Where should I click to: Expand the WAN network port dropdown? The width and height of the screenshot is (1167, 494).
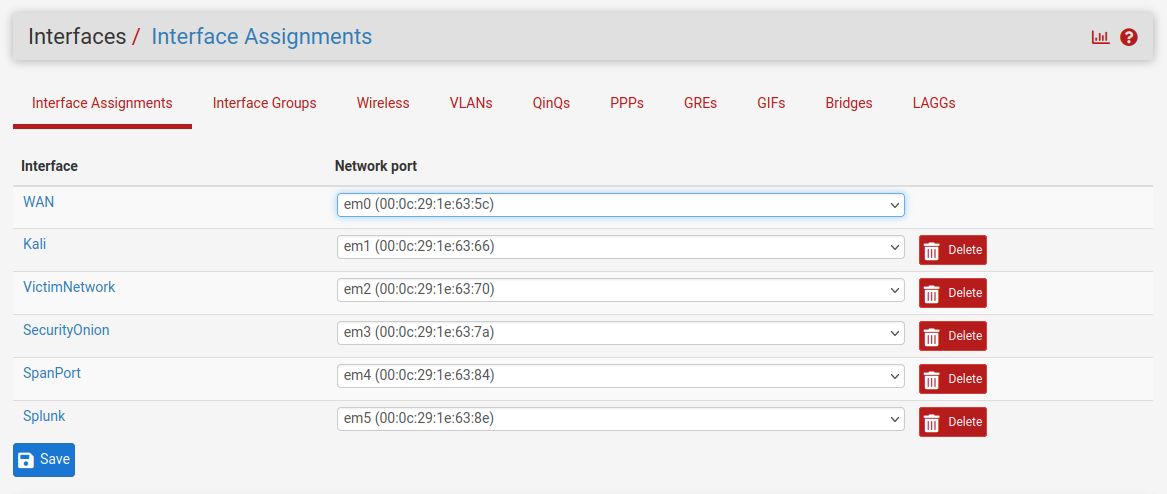pyautogui.click(x=620, y=204)
